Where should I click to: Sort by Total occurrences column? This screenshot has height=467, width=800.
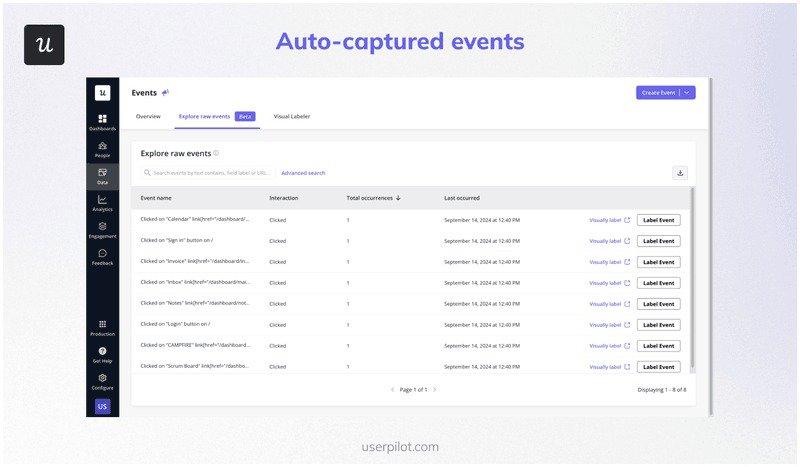pos(373,198)
